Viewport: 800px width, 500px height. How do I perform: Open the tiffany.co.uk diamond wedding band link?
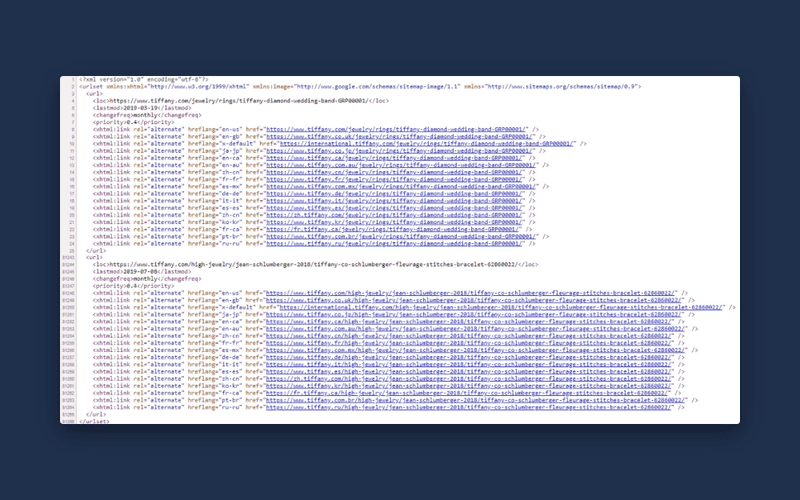point(401,137)
